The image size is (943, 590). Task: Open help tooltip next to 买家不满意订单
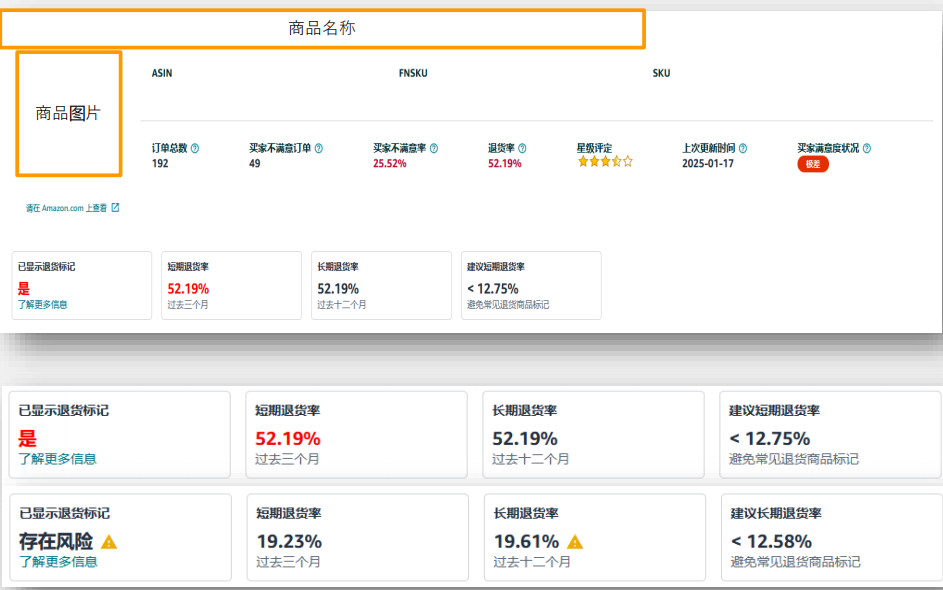(x=317, y=147)
